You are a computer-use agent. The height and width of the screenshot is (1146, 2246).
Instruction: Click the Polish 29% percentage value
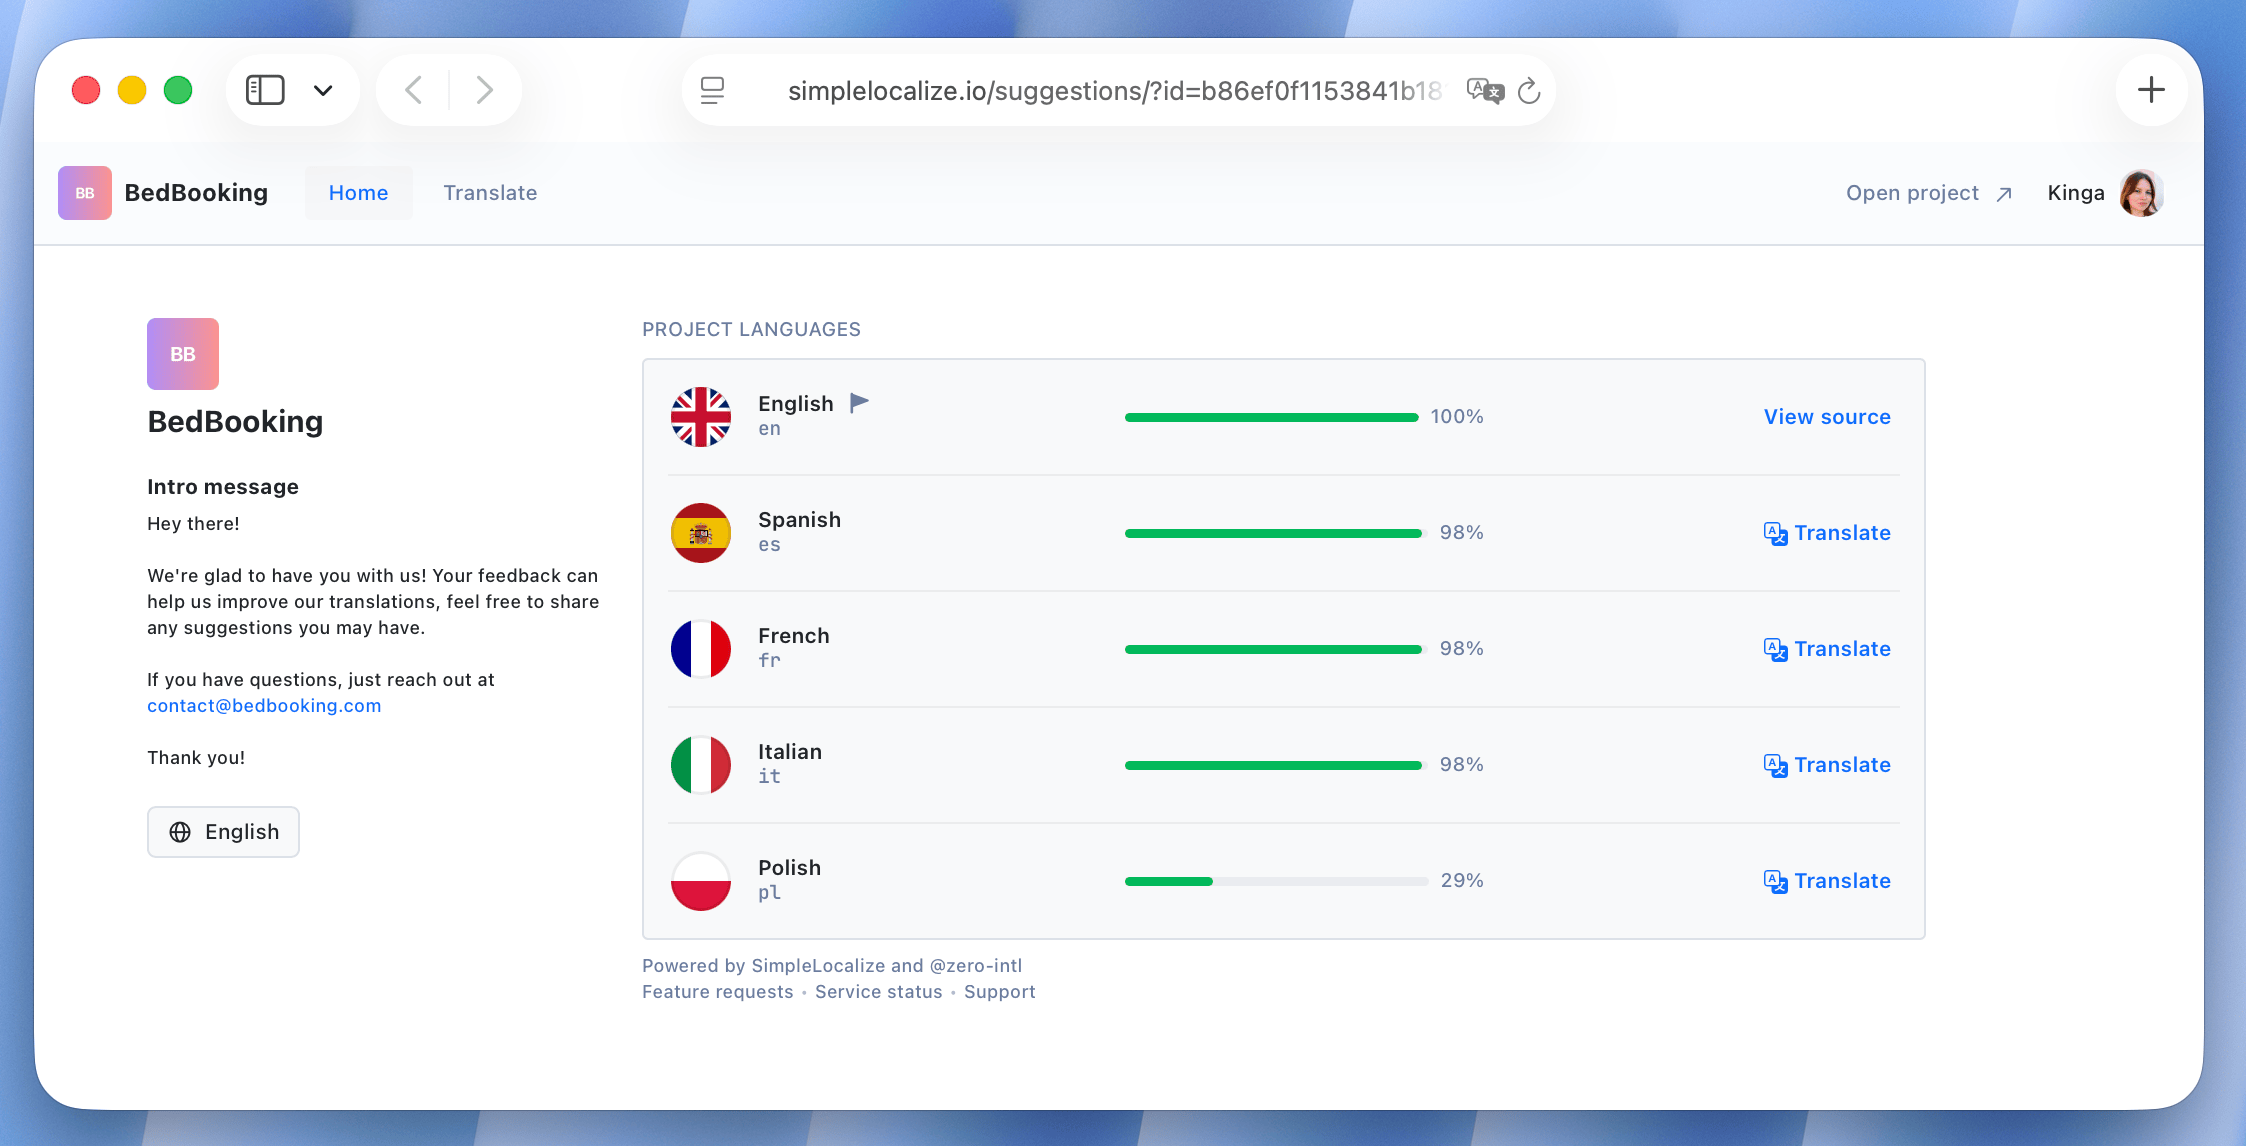(x=1462, y=881)
